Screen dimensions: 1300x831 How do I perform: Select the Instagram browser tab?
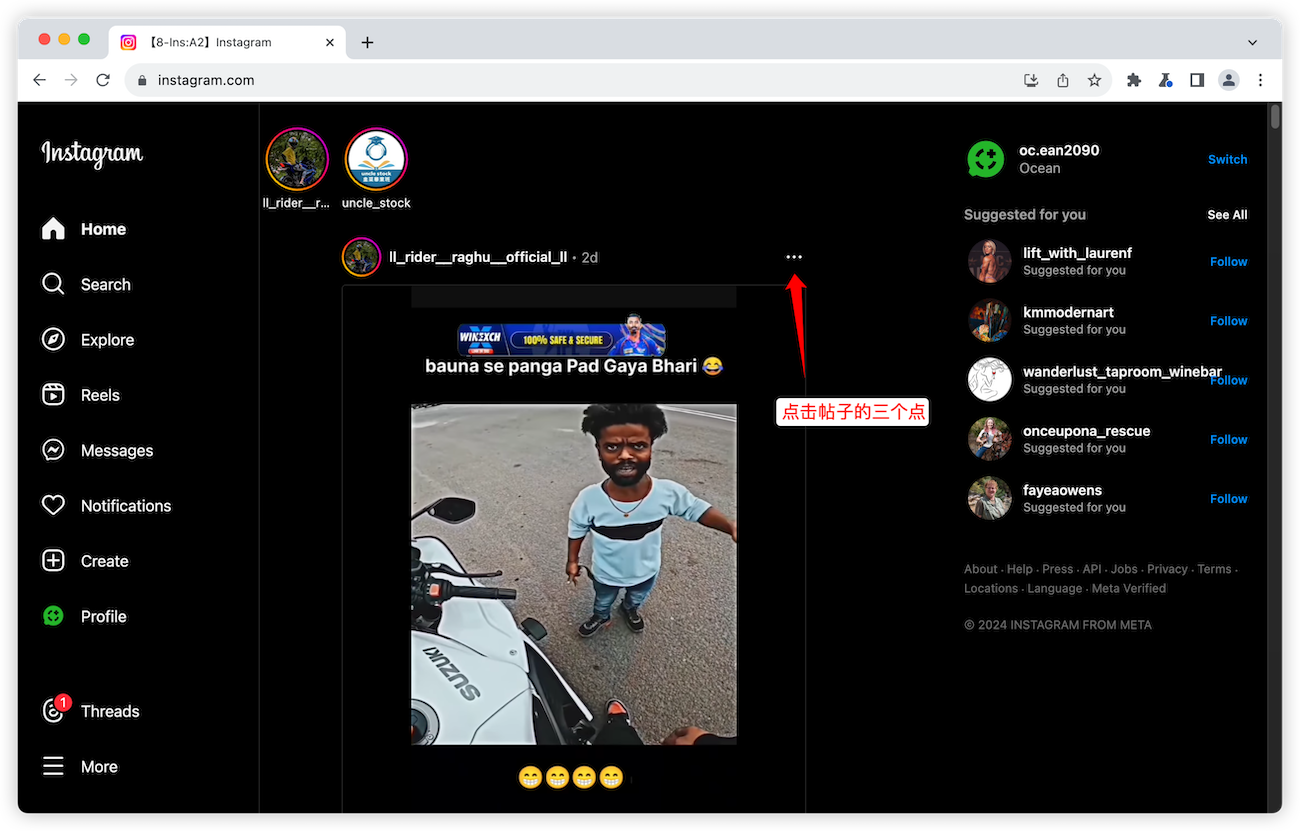point(225,42)
